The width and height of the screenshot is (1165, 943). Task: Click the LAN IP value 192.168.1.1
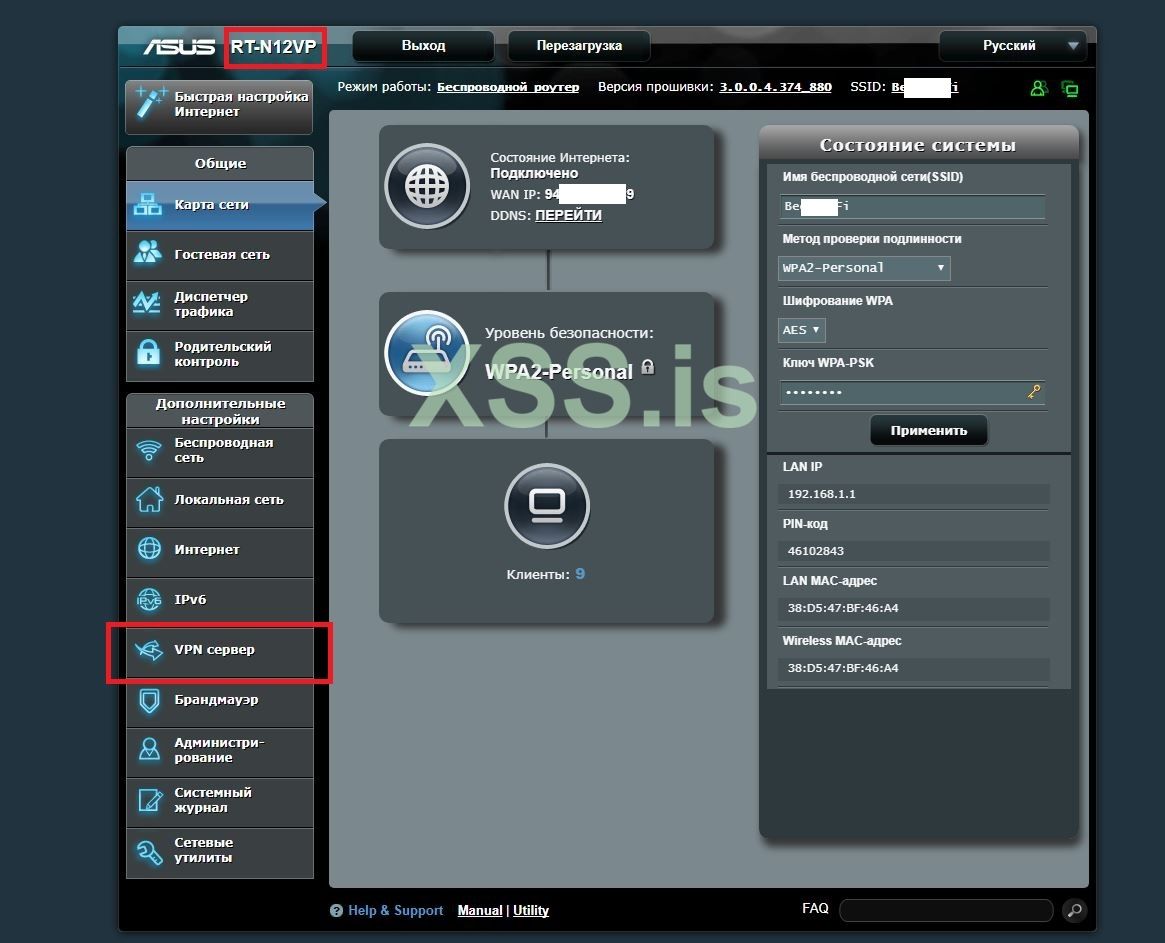click(x=822, y=494)
